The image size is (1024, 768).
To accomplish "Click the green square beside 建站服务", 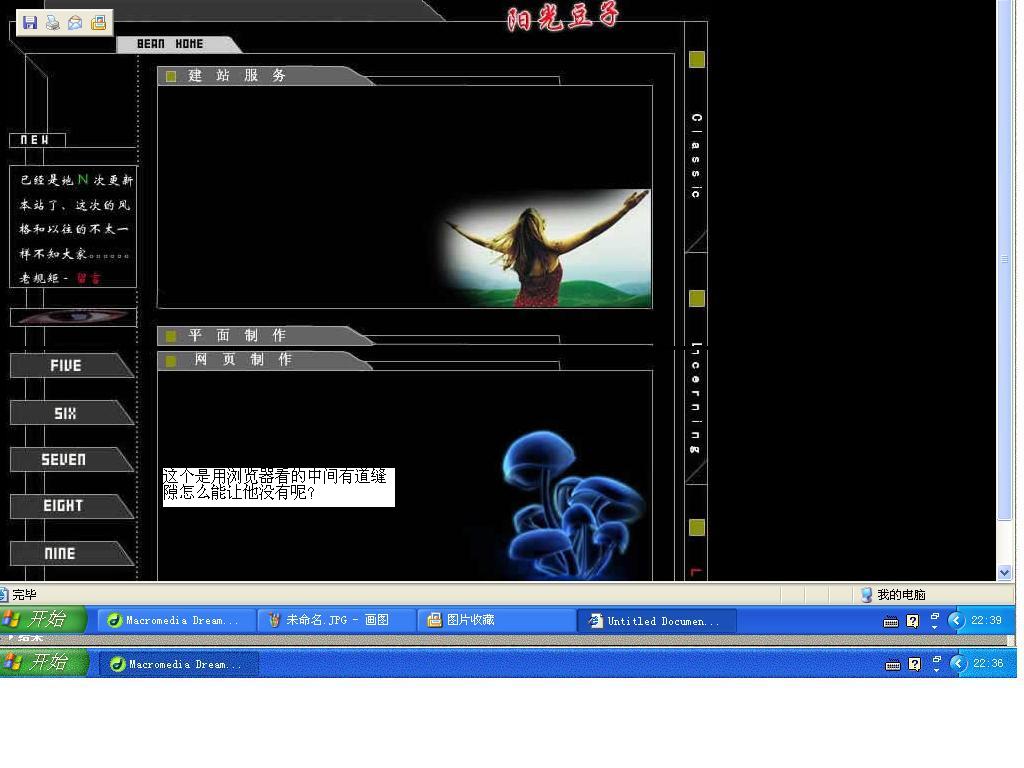I will pyautogui.click(x=171, y=76).
